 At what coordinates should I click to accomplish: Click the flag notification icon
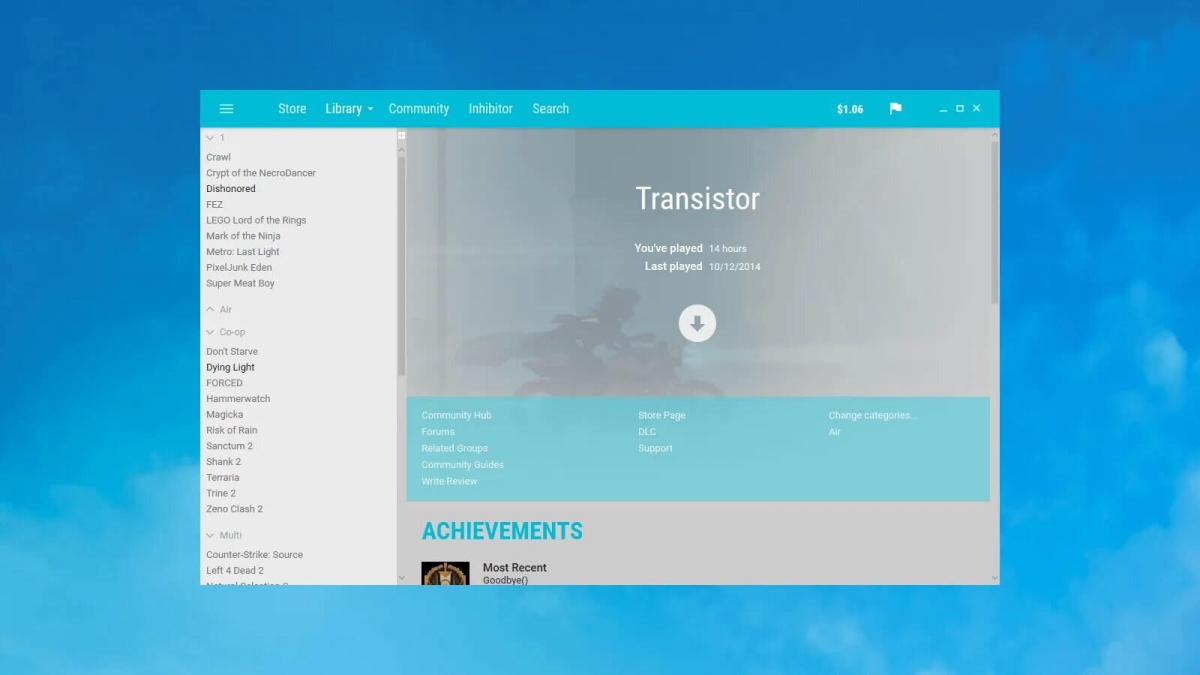(895, 109)
